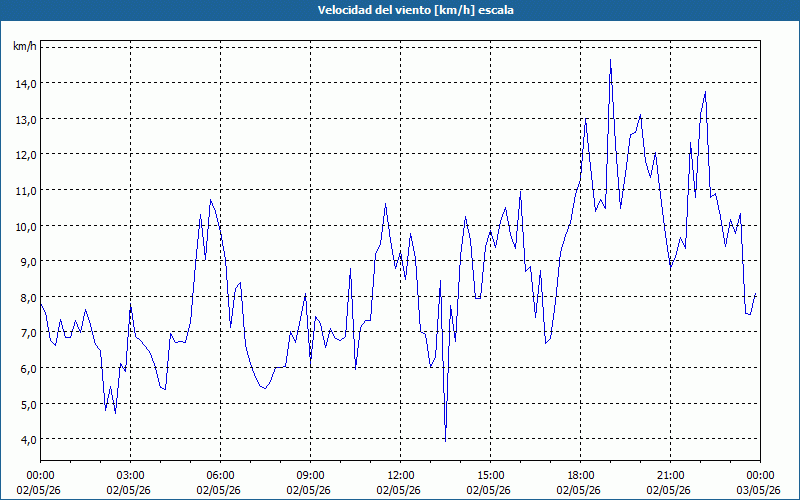Screen dimensions: 800x500
Task: Click the wind speed peak near 22:10
Action: tap(705, 92)
